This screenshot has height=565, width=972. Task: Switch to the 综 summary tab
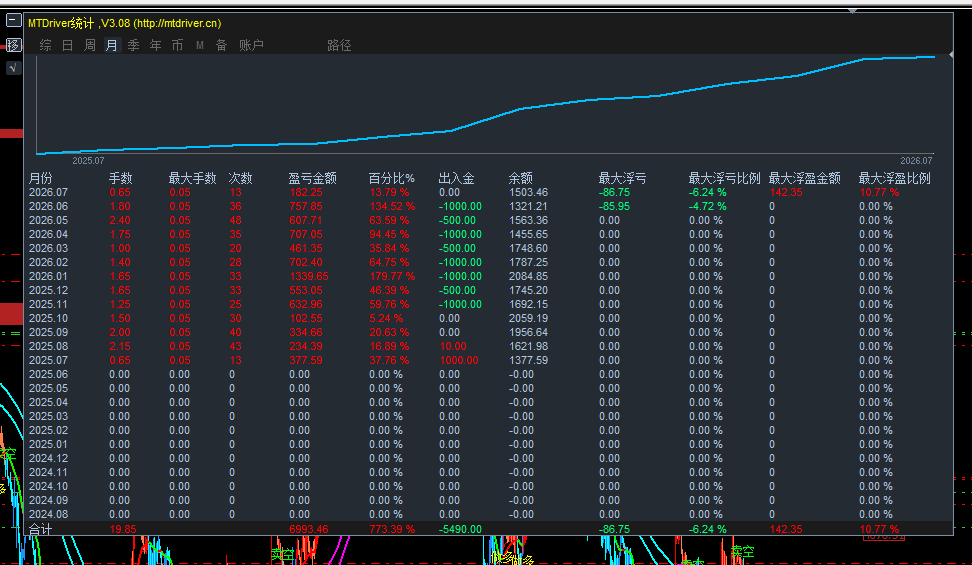[45, 45]
